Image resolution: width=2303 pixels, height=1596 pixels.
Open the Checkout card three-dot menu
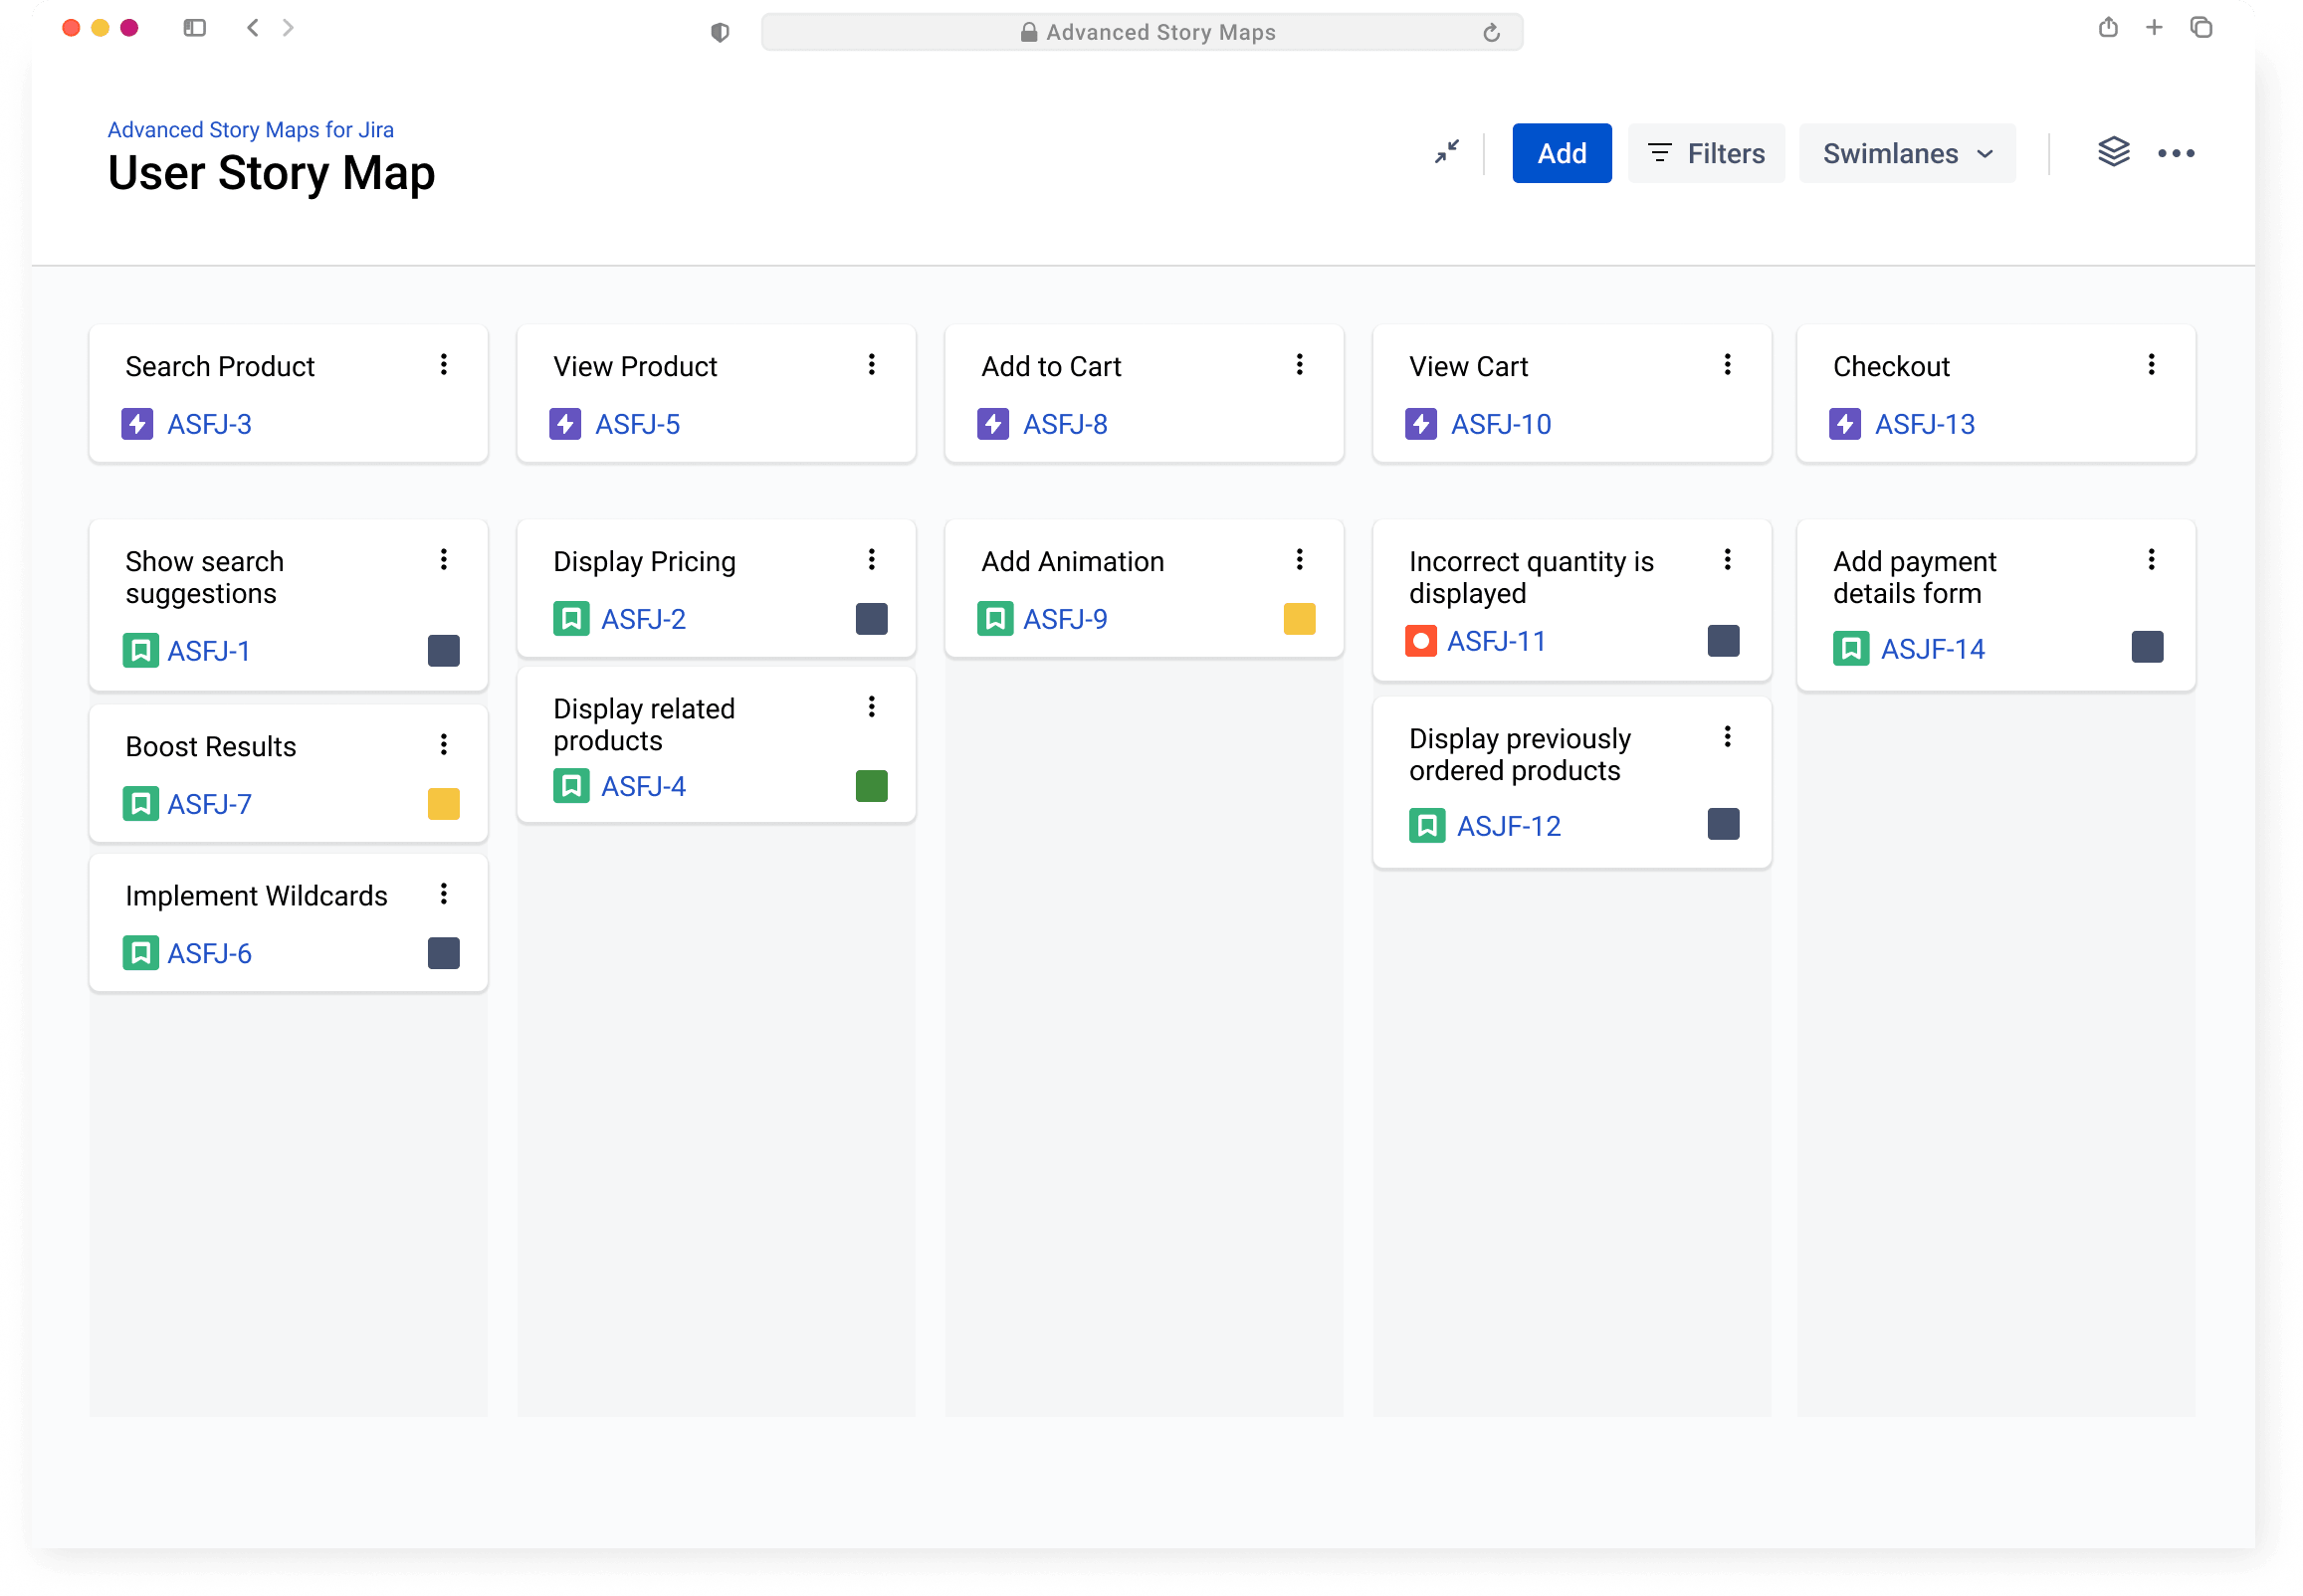pos(2151,365)
